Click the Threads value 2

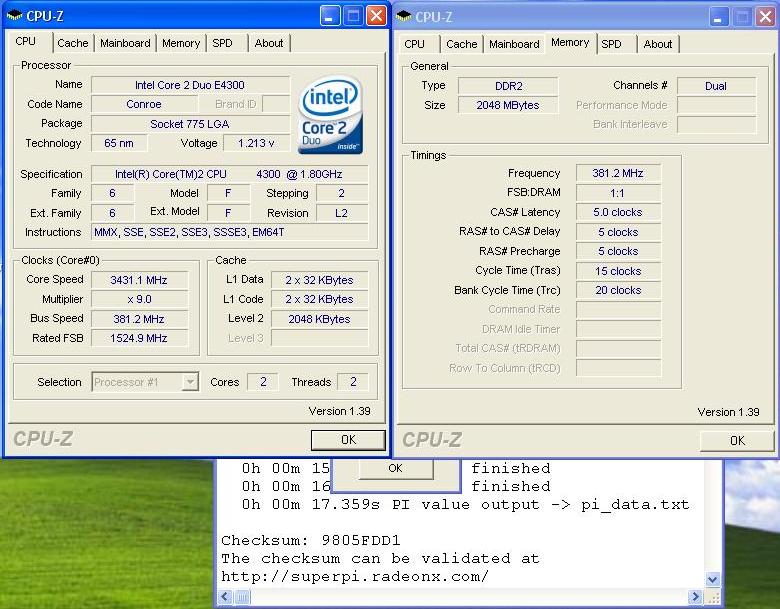pos(353,382)
